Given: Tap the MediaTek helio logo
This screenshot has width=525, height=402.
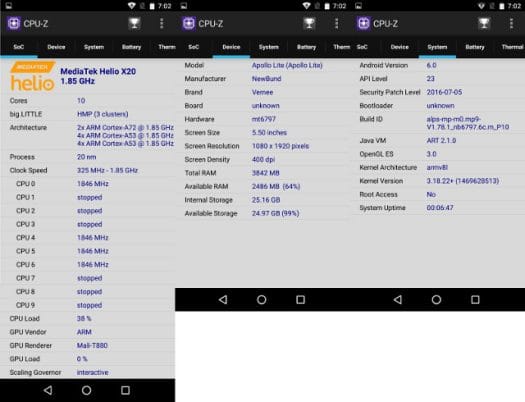Looking at the screenshot, I should point(32,77).
